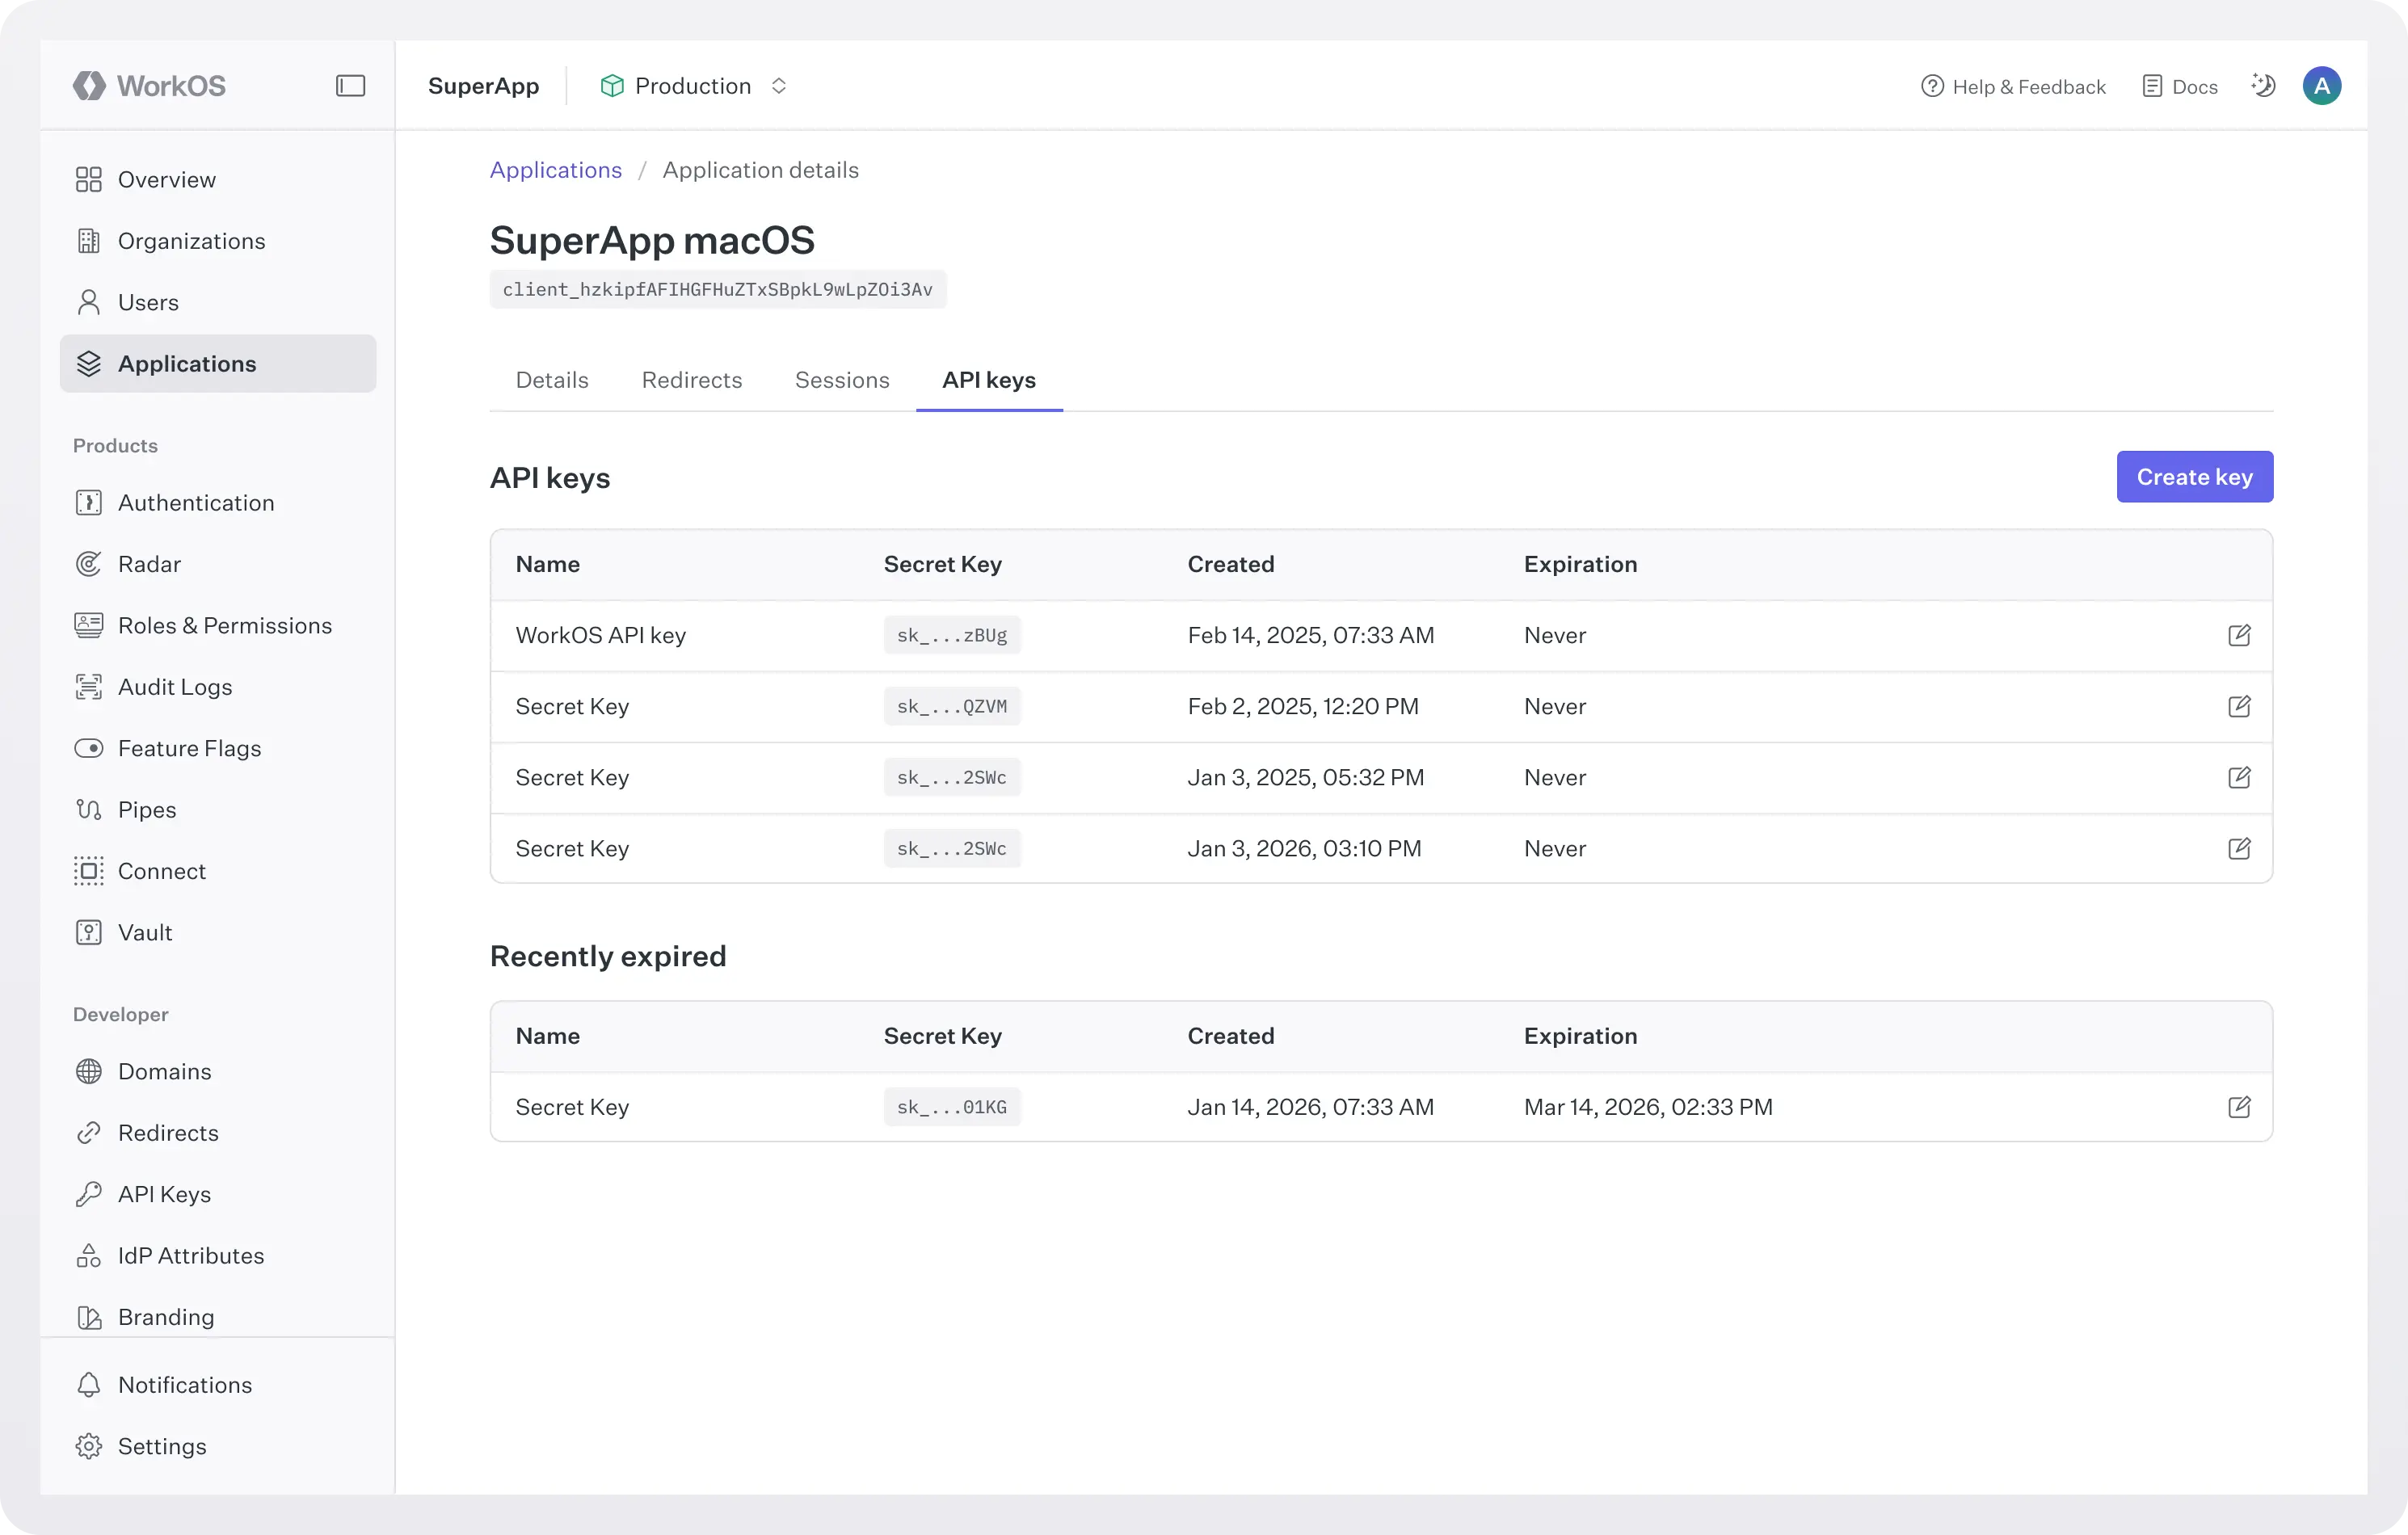
Task: Click the Radar product icon
Action: 89,563
